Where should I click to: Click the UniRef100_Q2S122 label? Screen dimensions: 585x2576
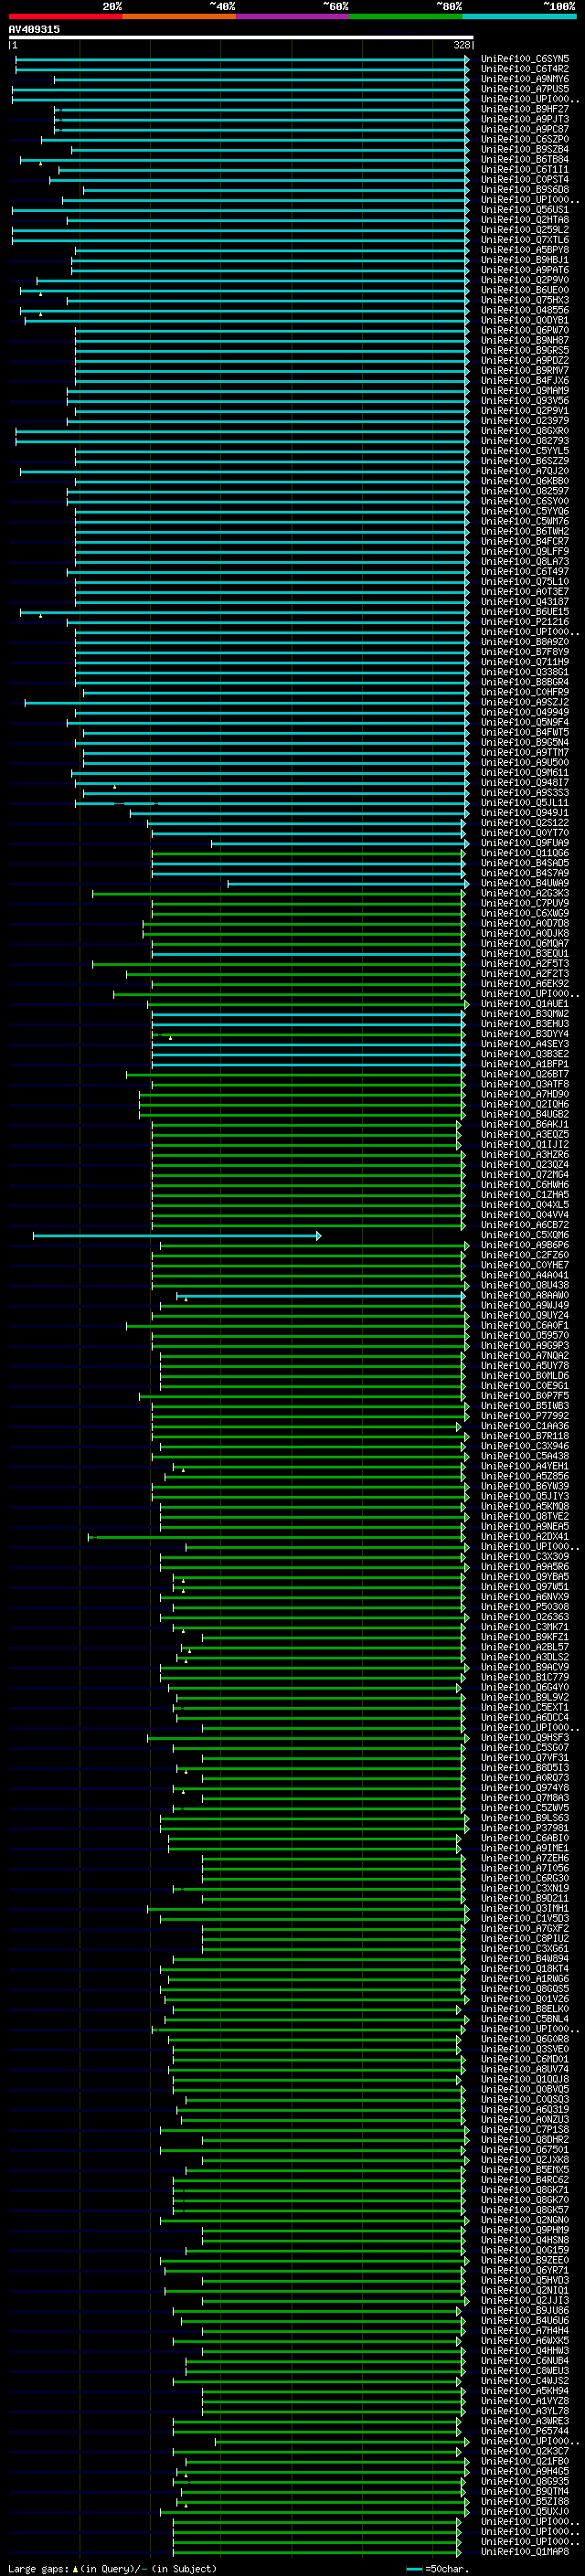[x=524, y=823]
